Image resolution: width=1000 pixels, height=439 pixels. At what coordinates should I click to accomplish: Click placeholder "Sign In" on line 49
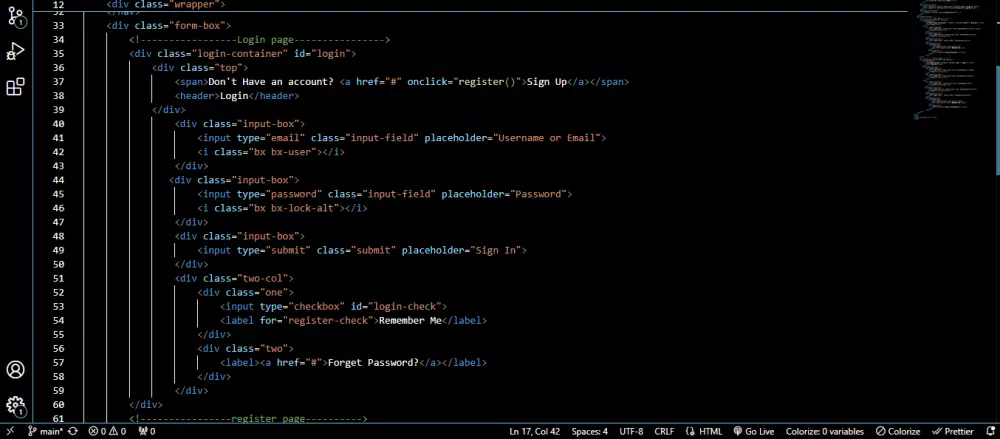498,250
